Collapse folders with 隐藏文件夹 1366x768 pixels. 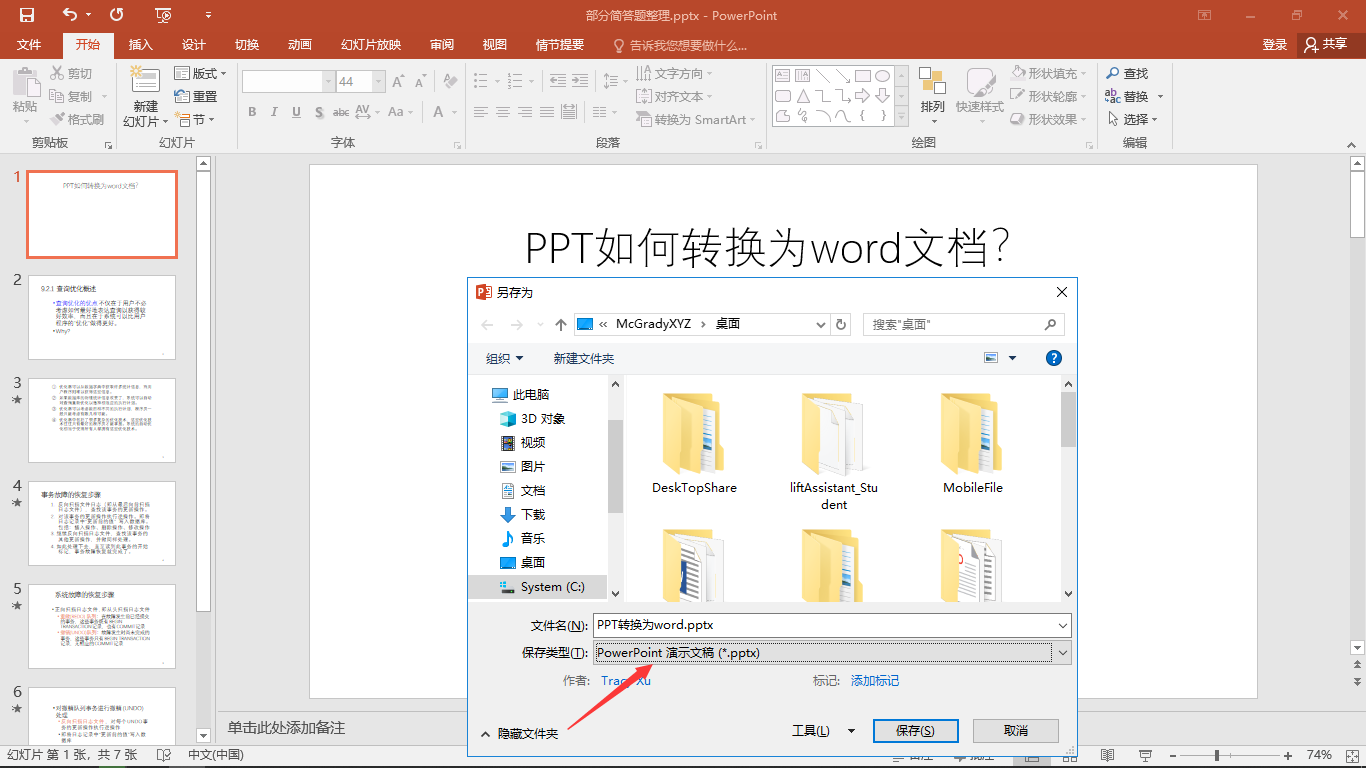point(520,733)
